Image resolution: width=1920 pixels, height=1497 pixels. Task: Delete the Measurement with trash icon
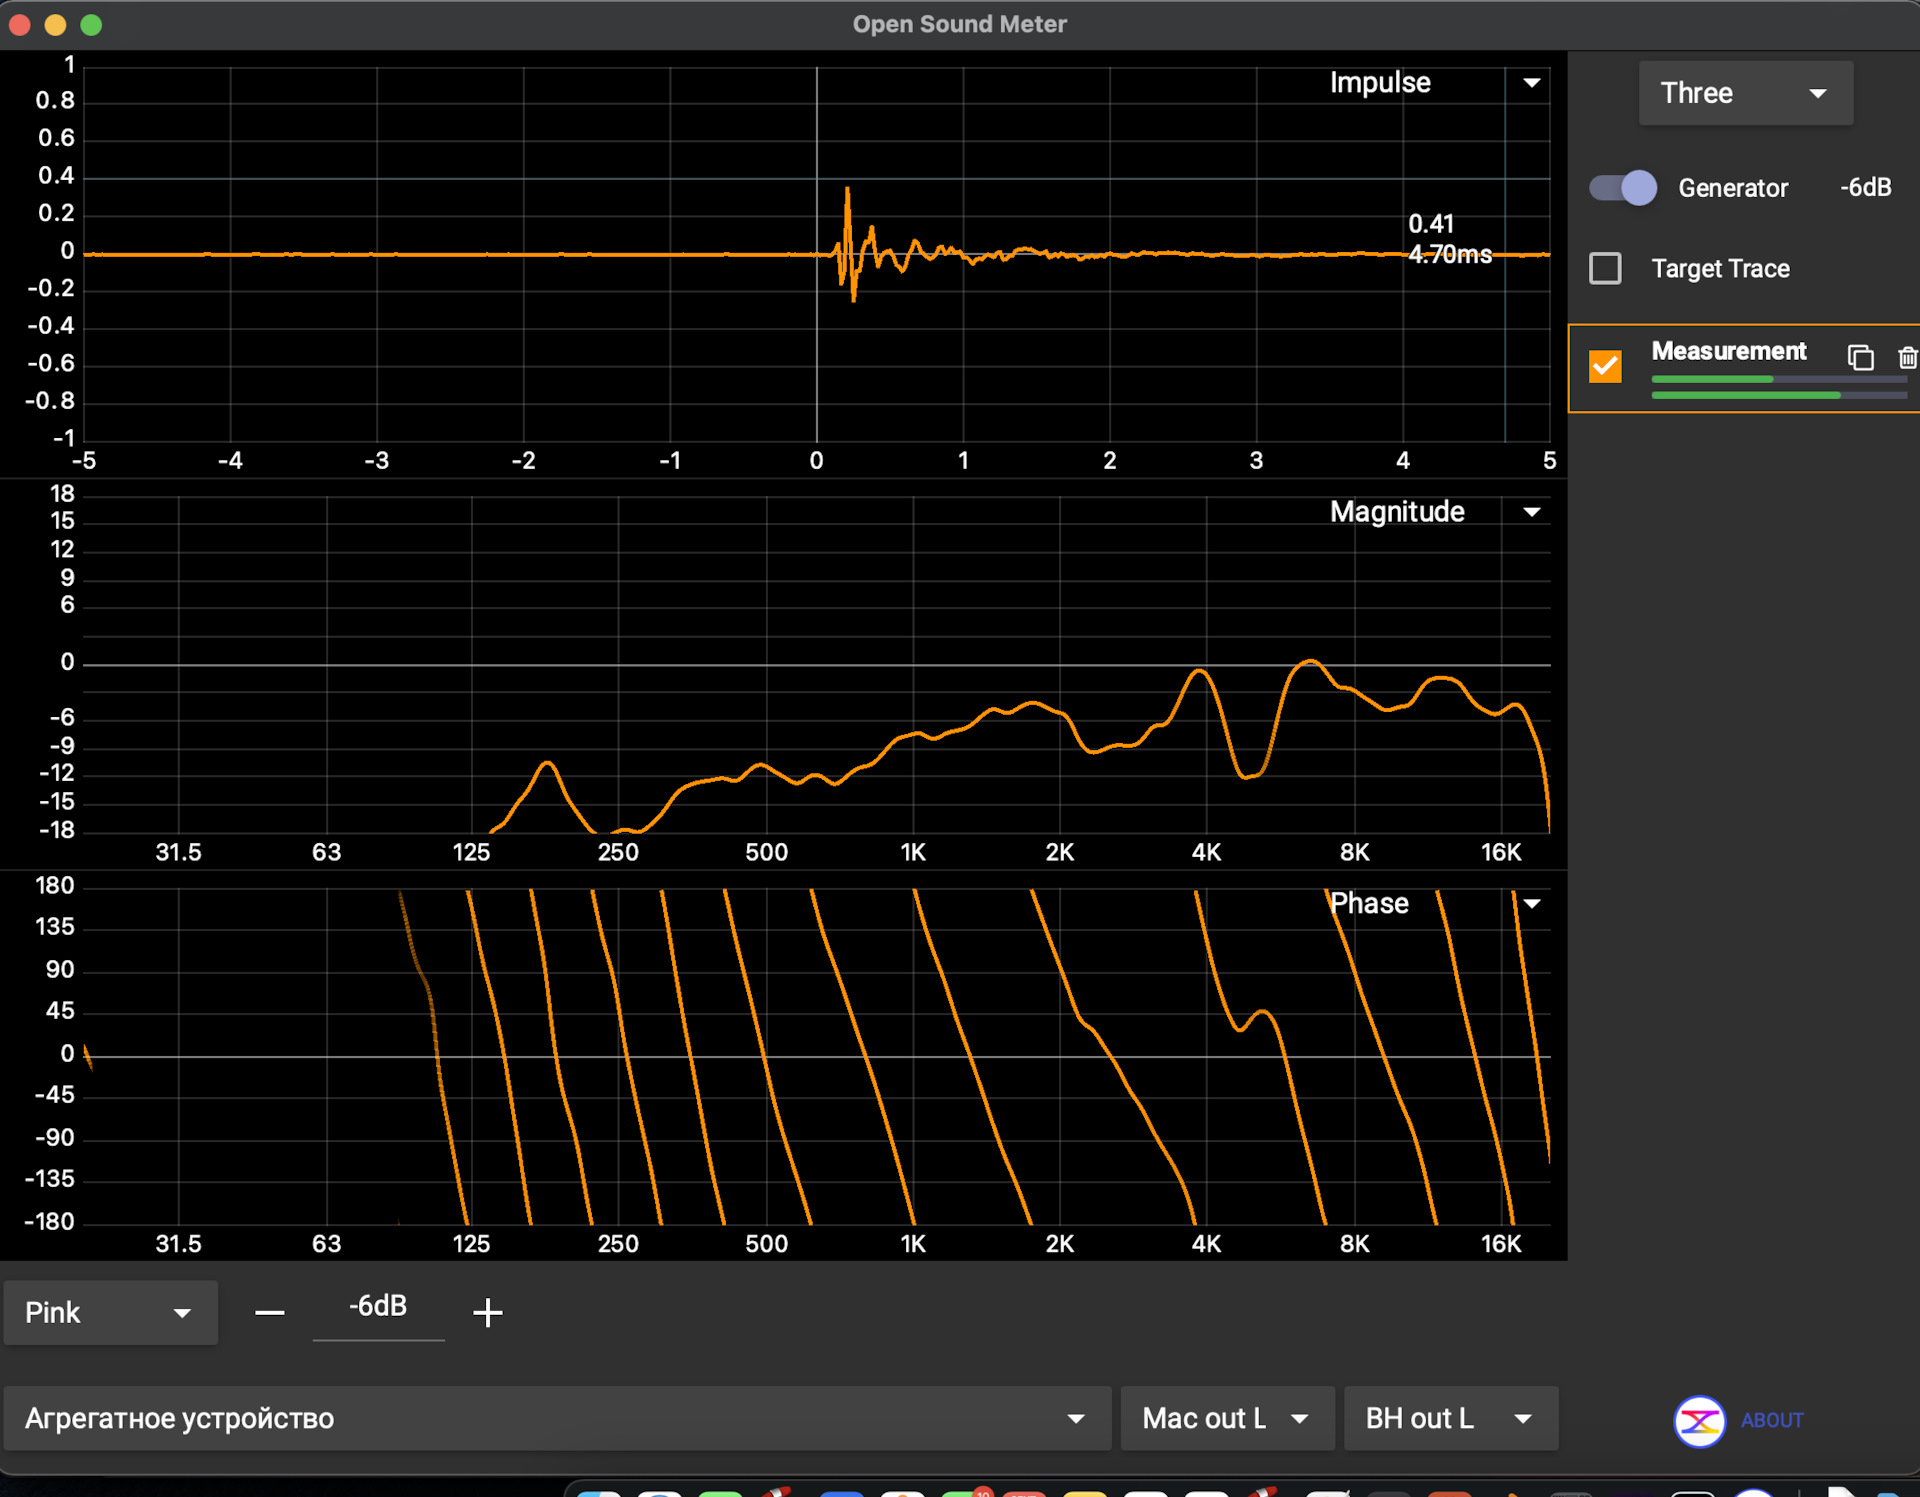[1907, 357]
